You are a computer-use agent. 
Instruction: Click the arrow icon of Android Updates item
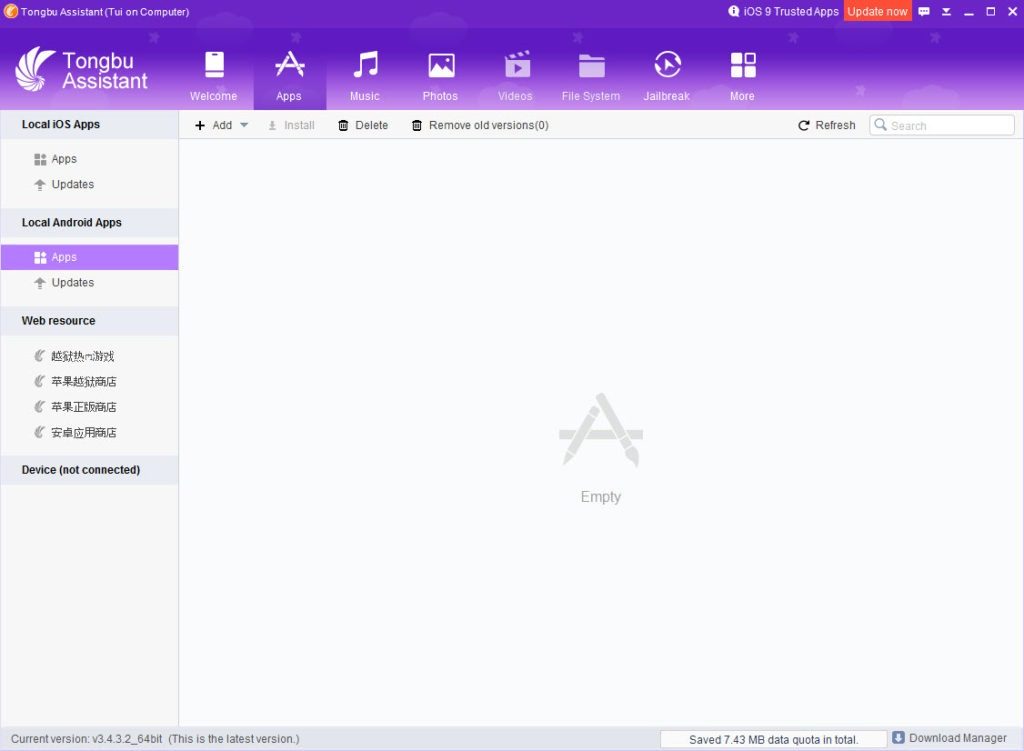tap(40, 283)
